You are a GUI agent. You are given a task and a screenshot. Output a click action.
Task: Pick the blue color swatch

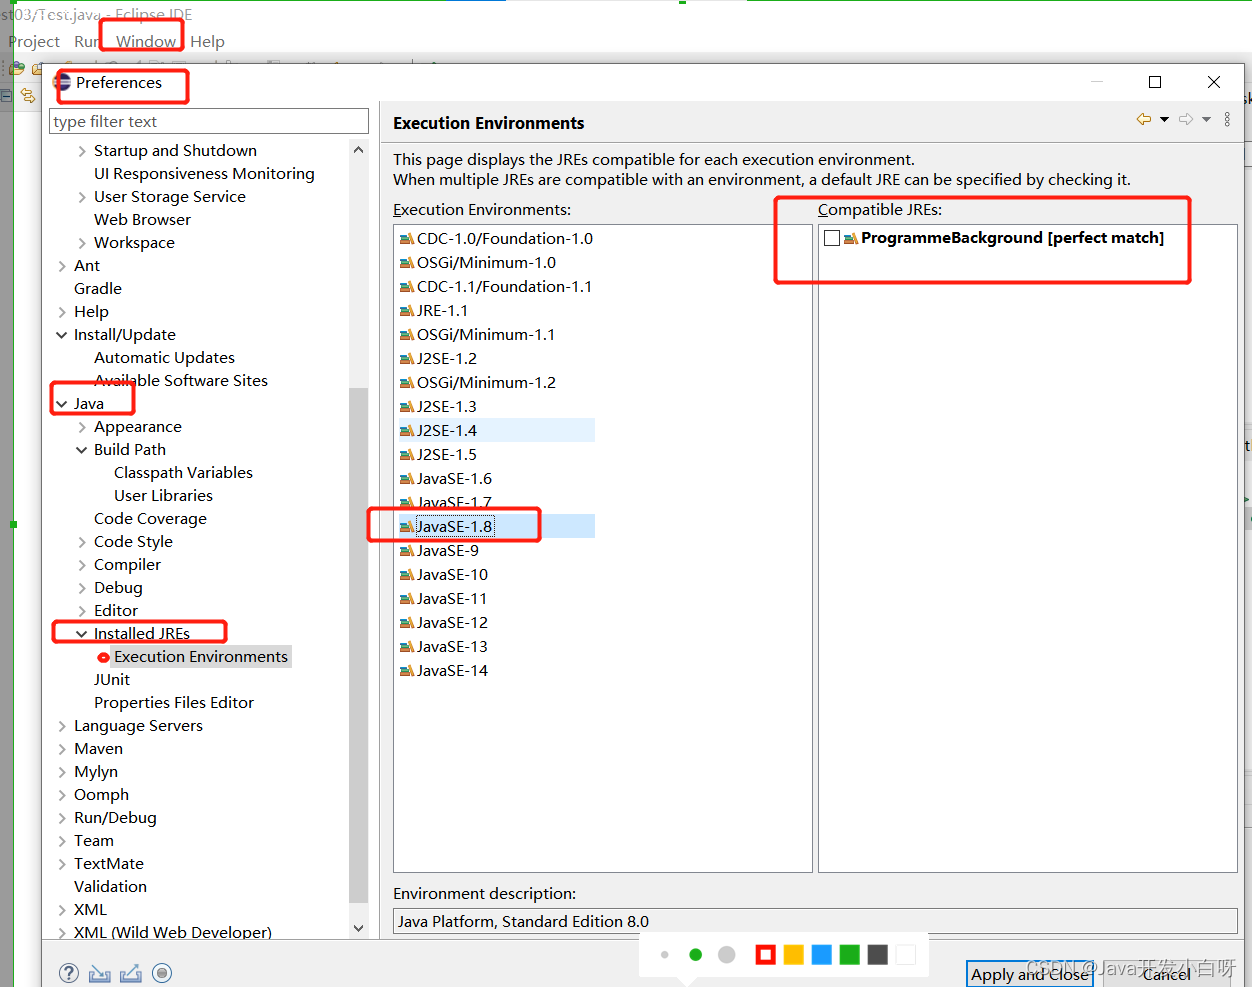[822, 955]
